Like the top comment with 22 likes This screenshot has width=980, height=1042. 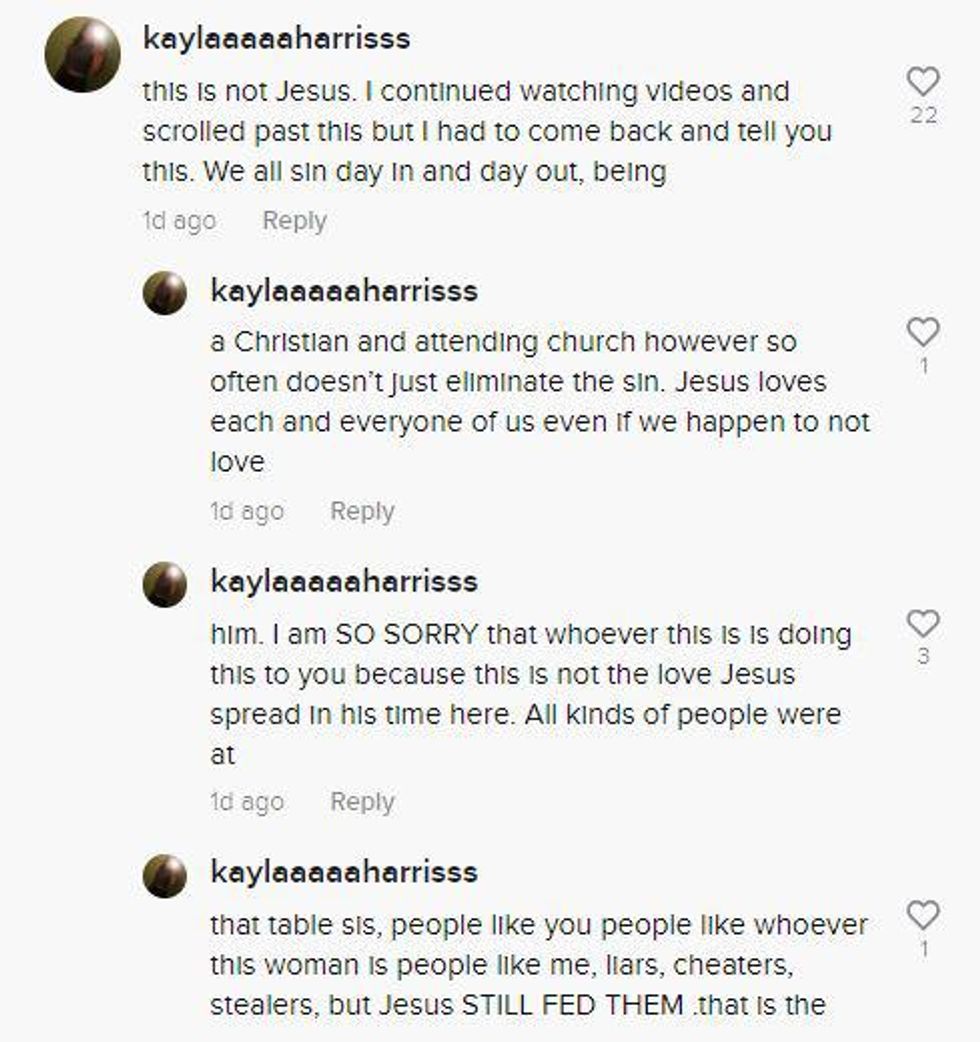pos(922,82)
